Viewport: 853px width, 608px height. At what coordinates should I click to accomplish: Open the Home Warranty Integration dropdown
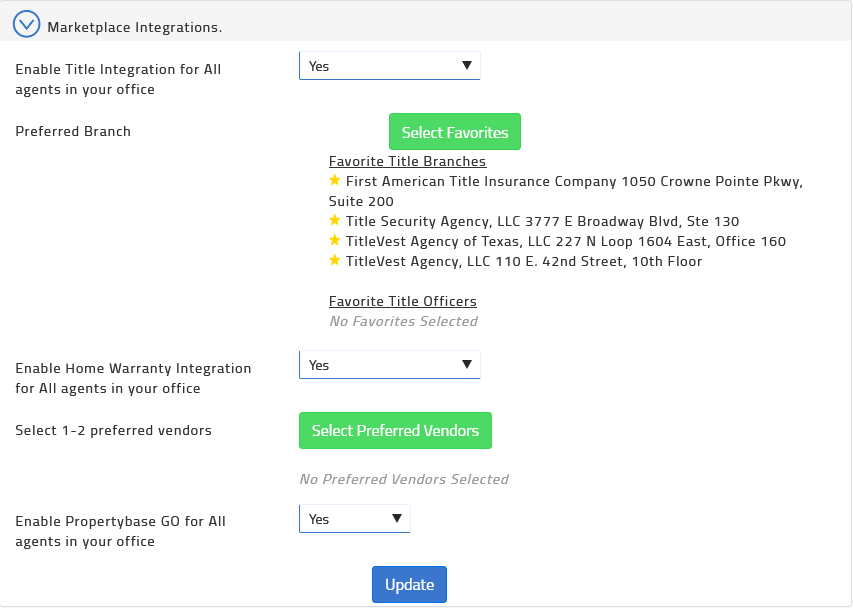pos(389,364)
